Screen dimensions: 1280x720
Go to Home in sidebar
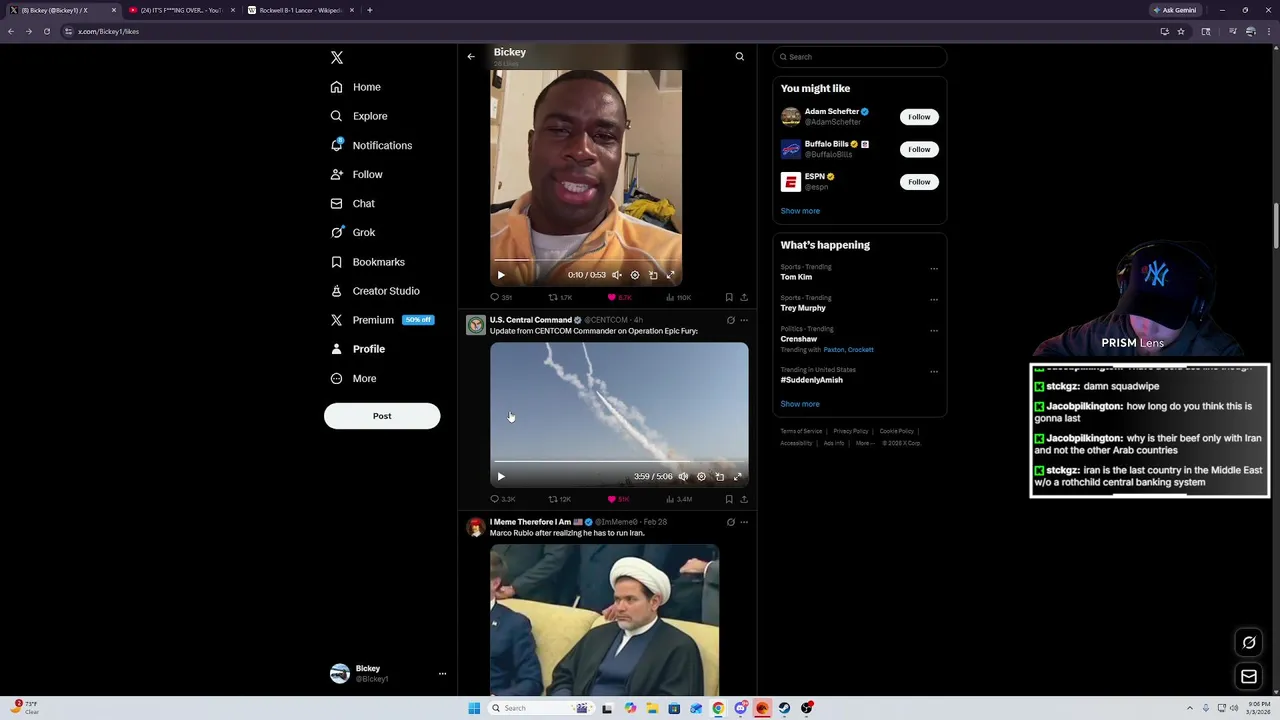[x=356, y=87]
